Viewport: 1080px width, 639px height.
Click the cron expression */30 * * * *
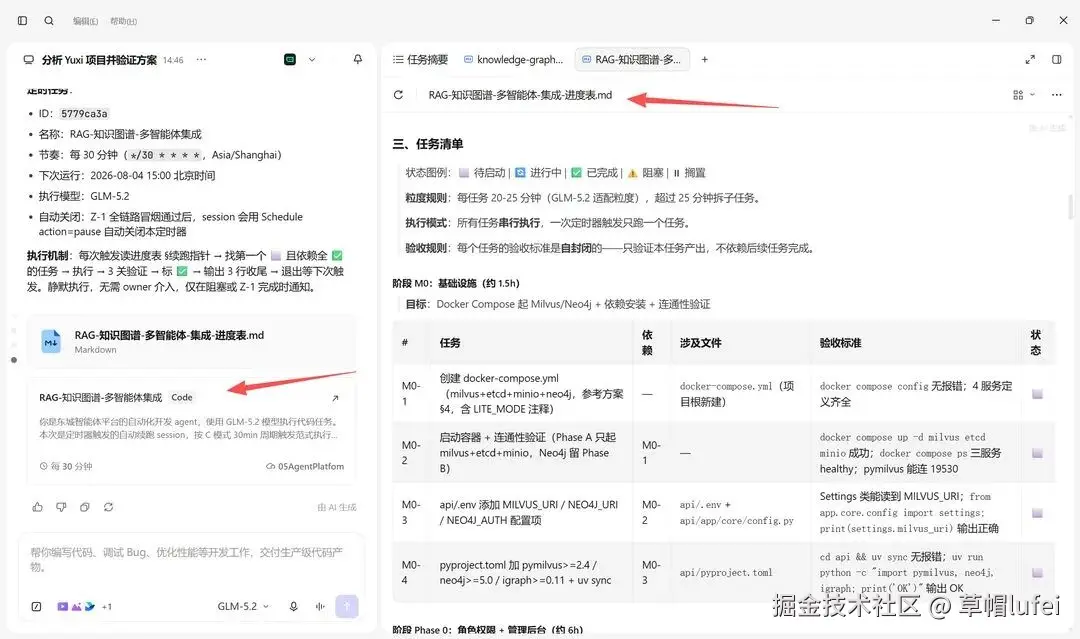[x=165, y=155]
